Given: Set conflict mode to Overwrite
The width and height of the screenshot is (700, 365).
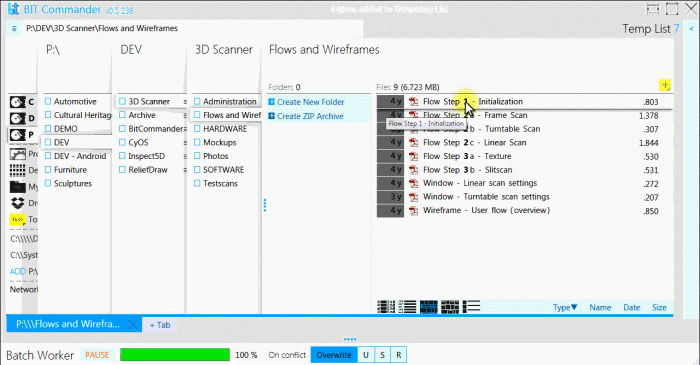Looking at the screenshot, I should point(334,355).
